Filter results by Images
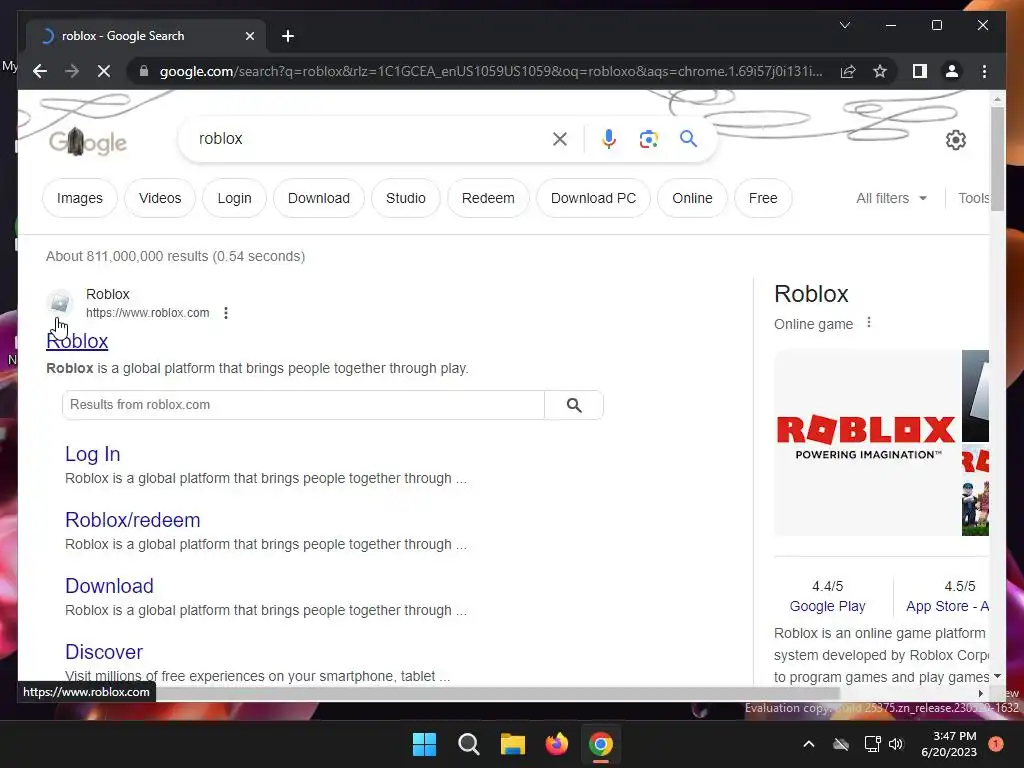 pyautogui.click(x=80, y=198)
